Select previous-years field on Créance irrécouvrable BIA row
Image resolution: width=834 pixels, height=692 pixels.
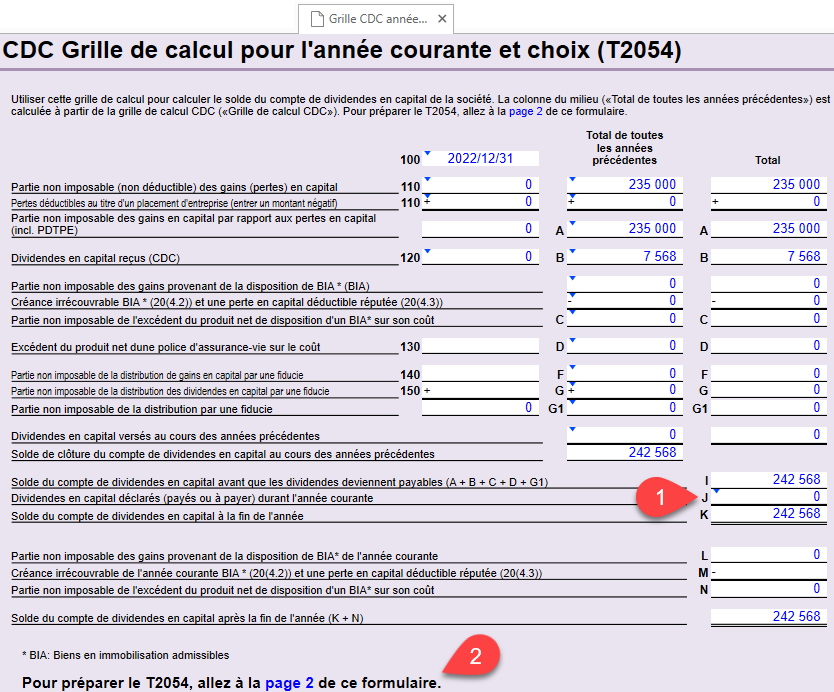(625, 301)
